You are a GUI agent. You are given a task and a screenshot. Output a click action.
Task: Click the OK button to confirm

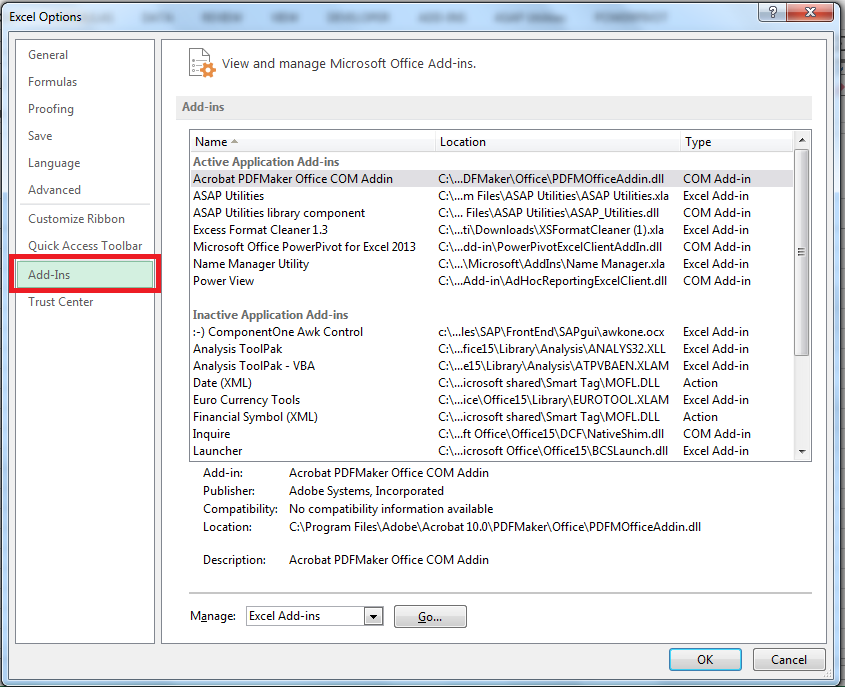[x=705, y=659]
